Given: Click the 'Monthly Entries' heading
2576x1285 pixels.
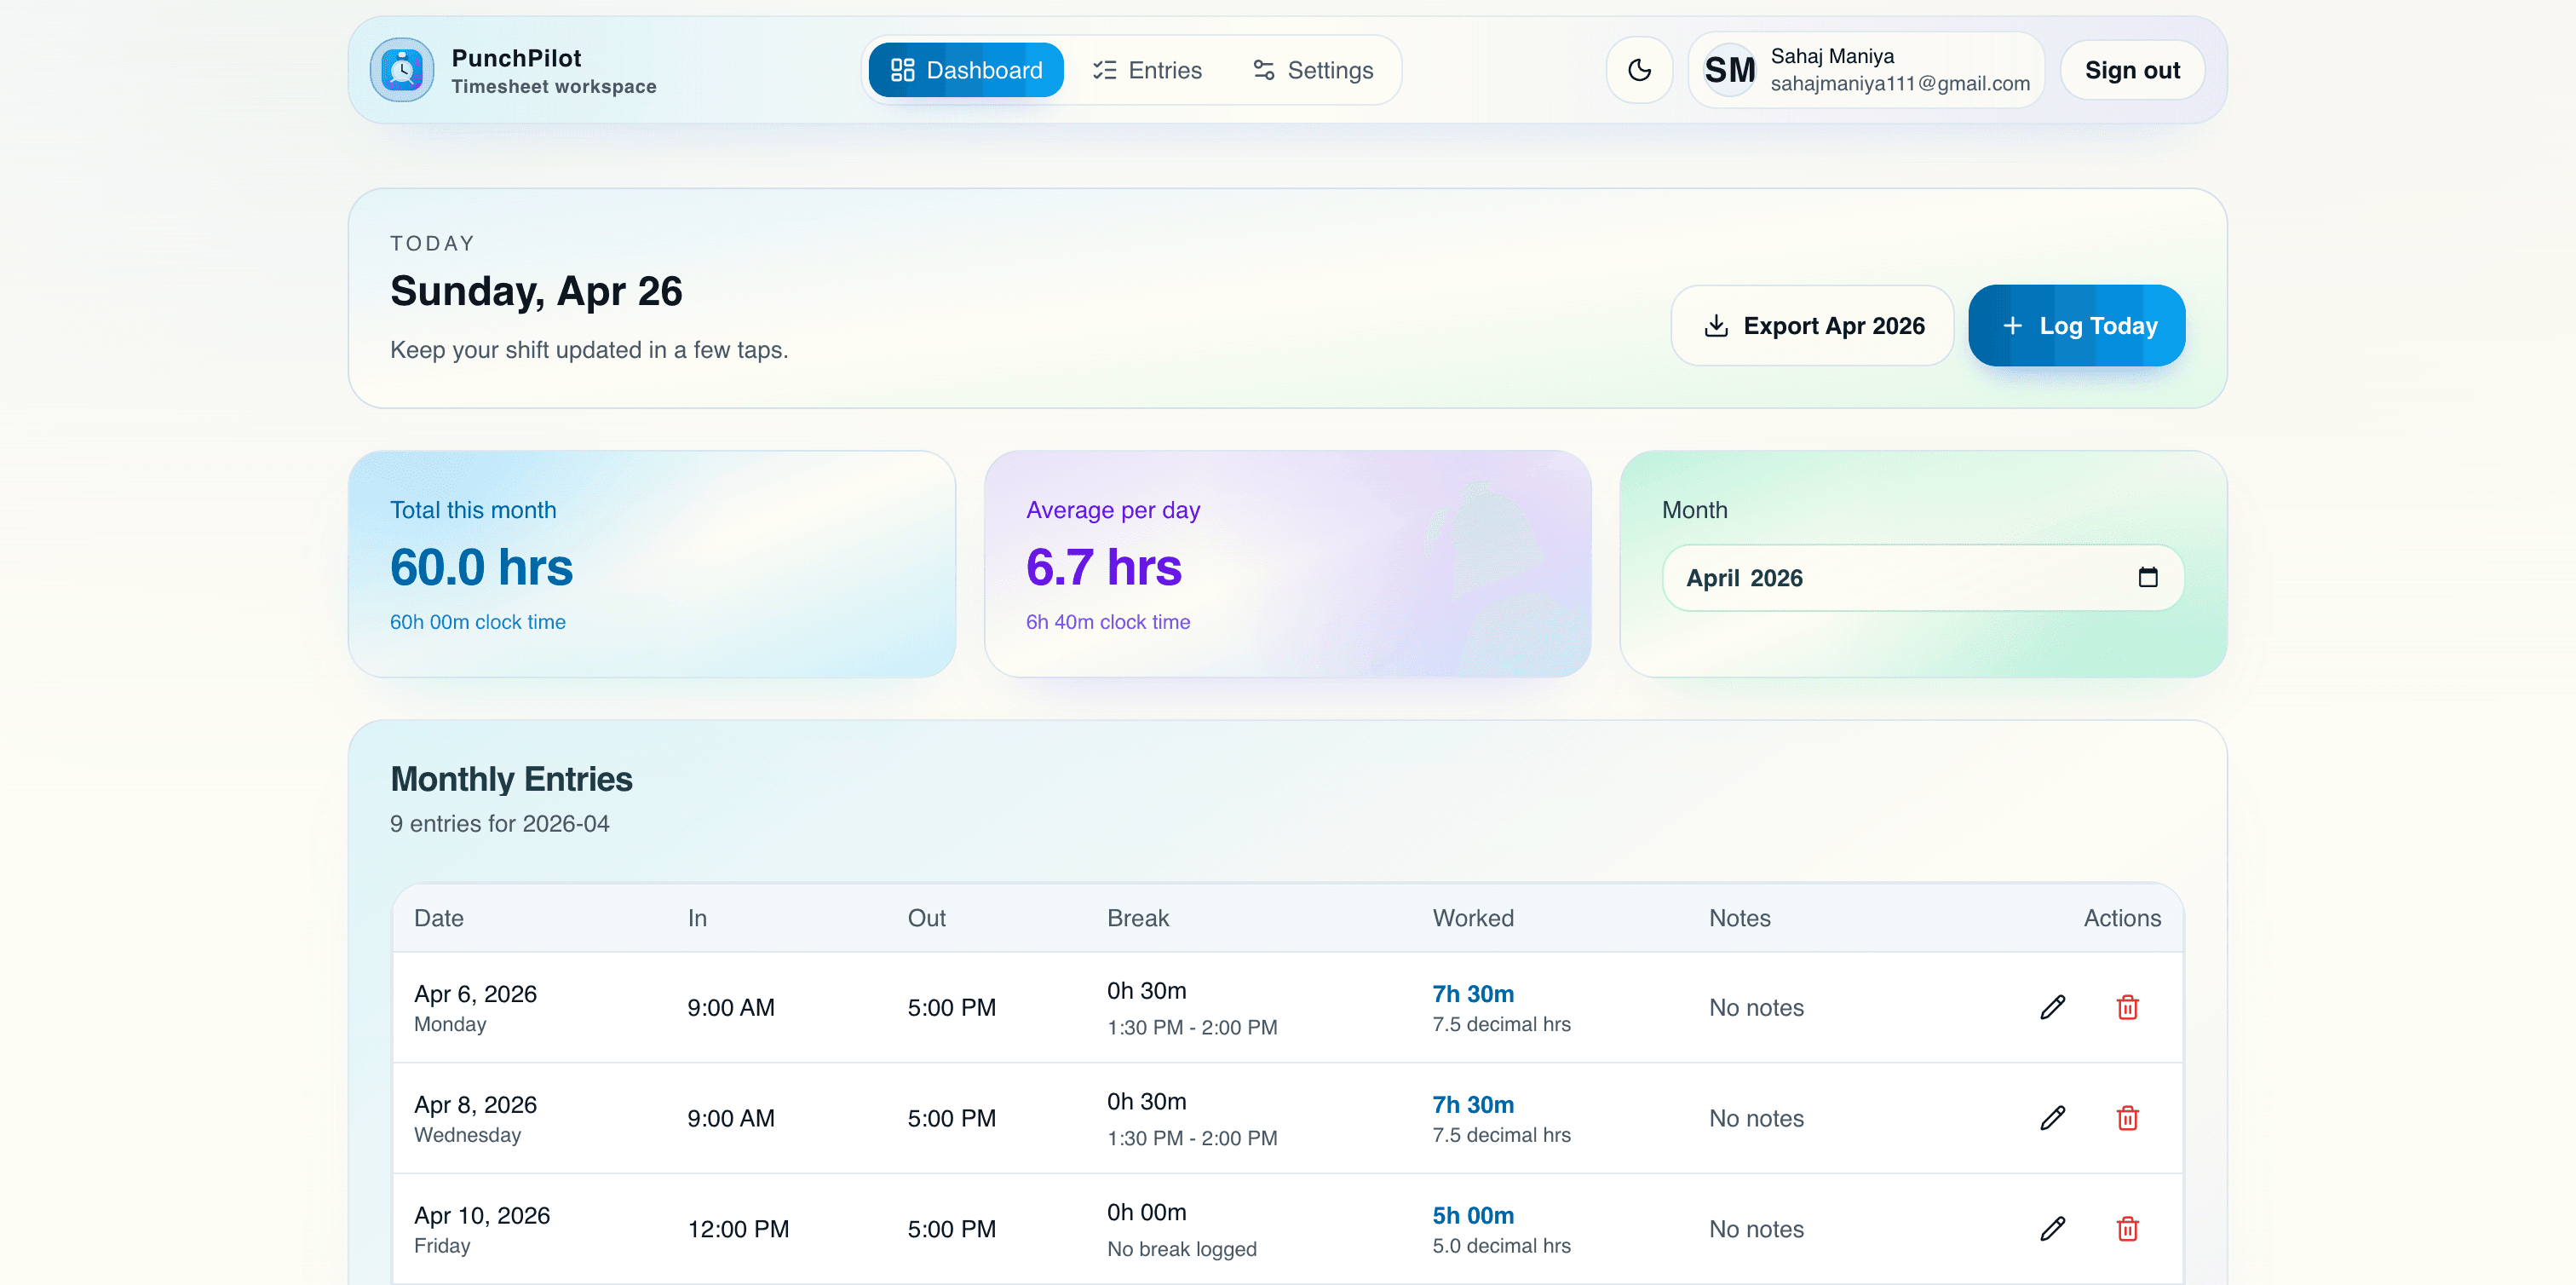Looking at the screenshot, I should point(511,779).
